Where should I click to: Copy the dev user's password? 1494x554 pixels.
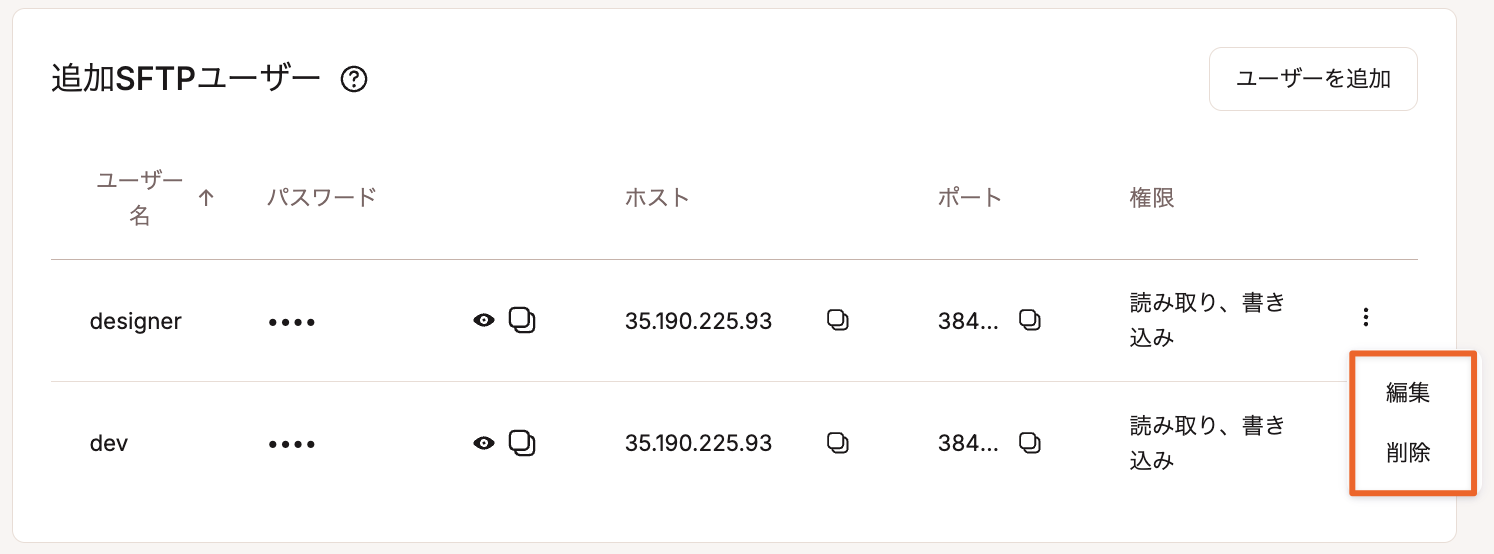(x=522, y=442)
